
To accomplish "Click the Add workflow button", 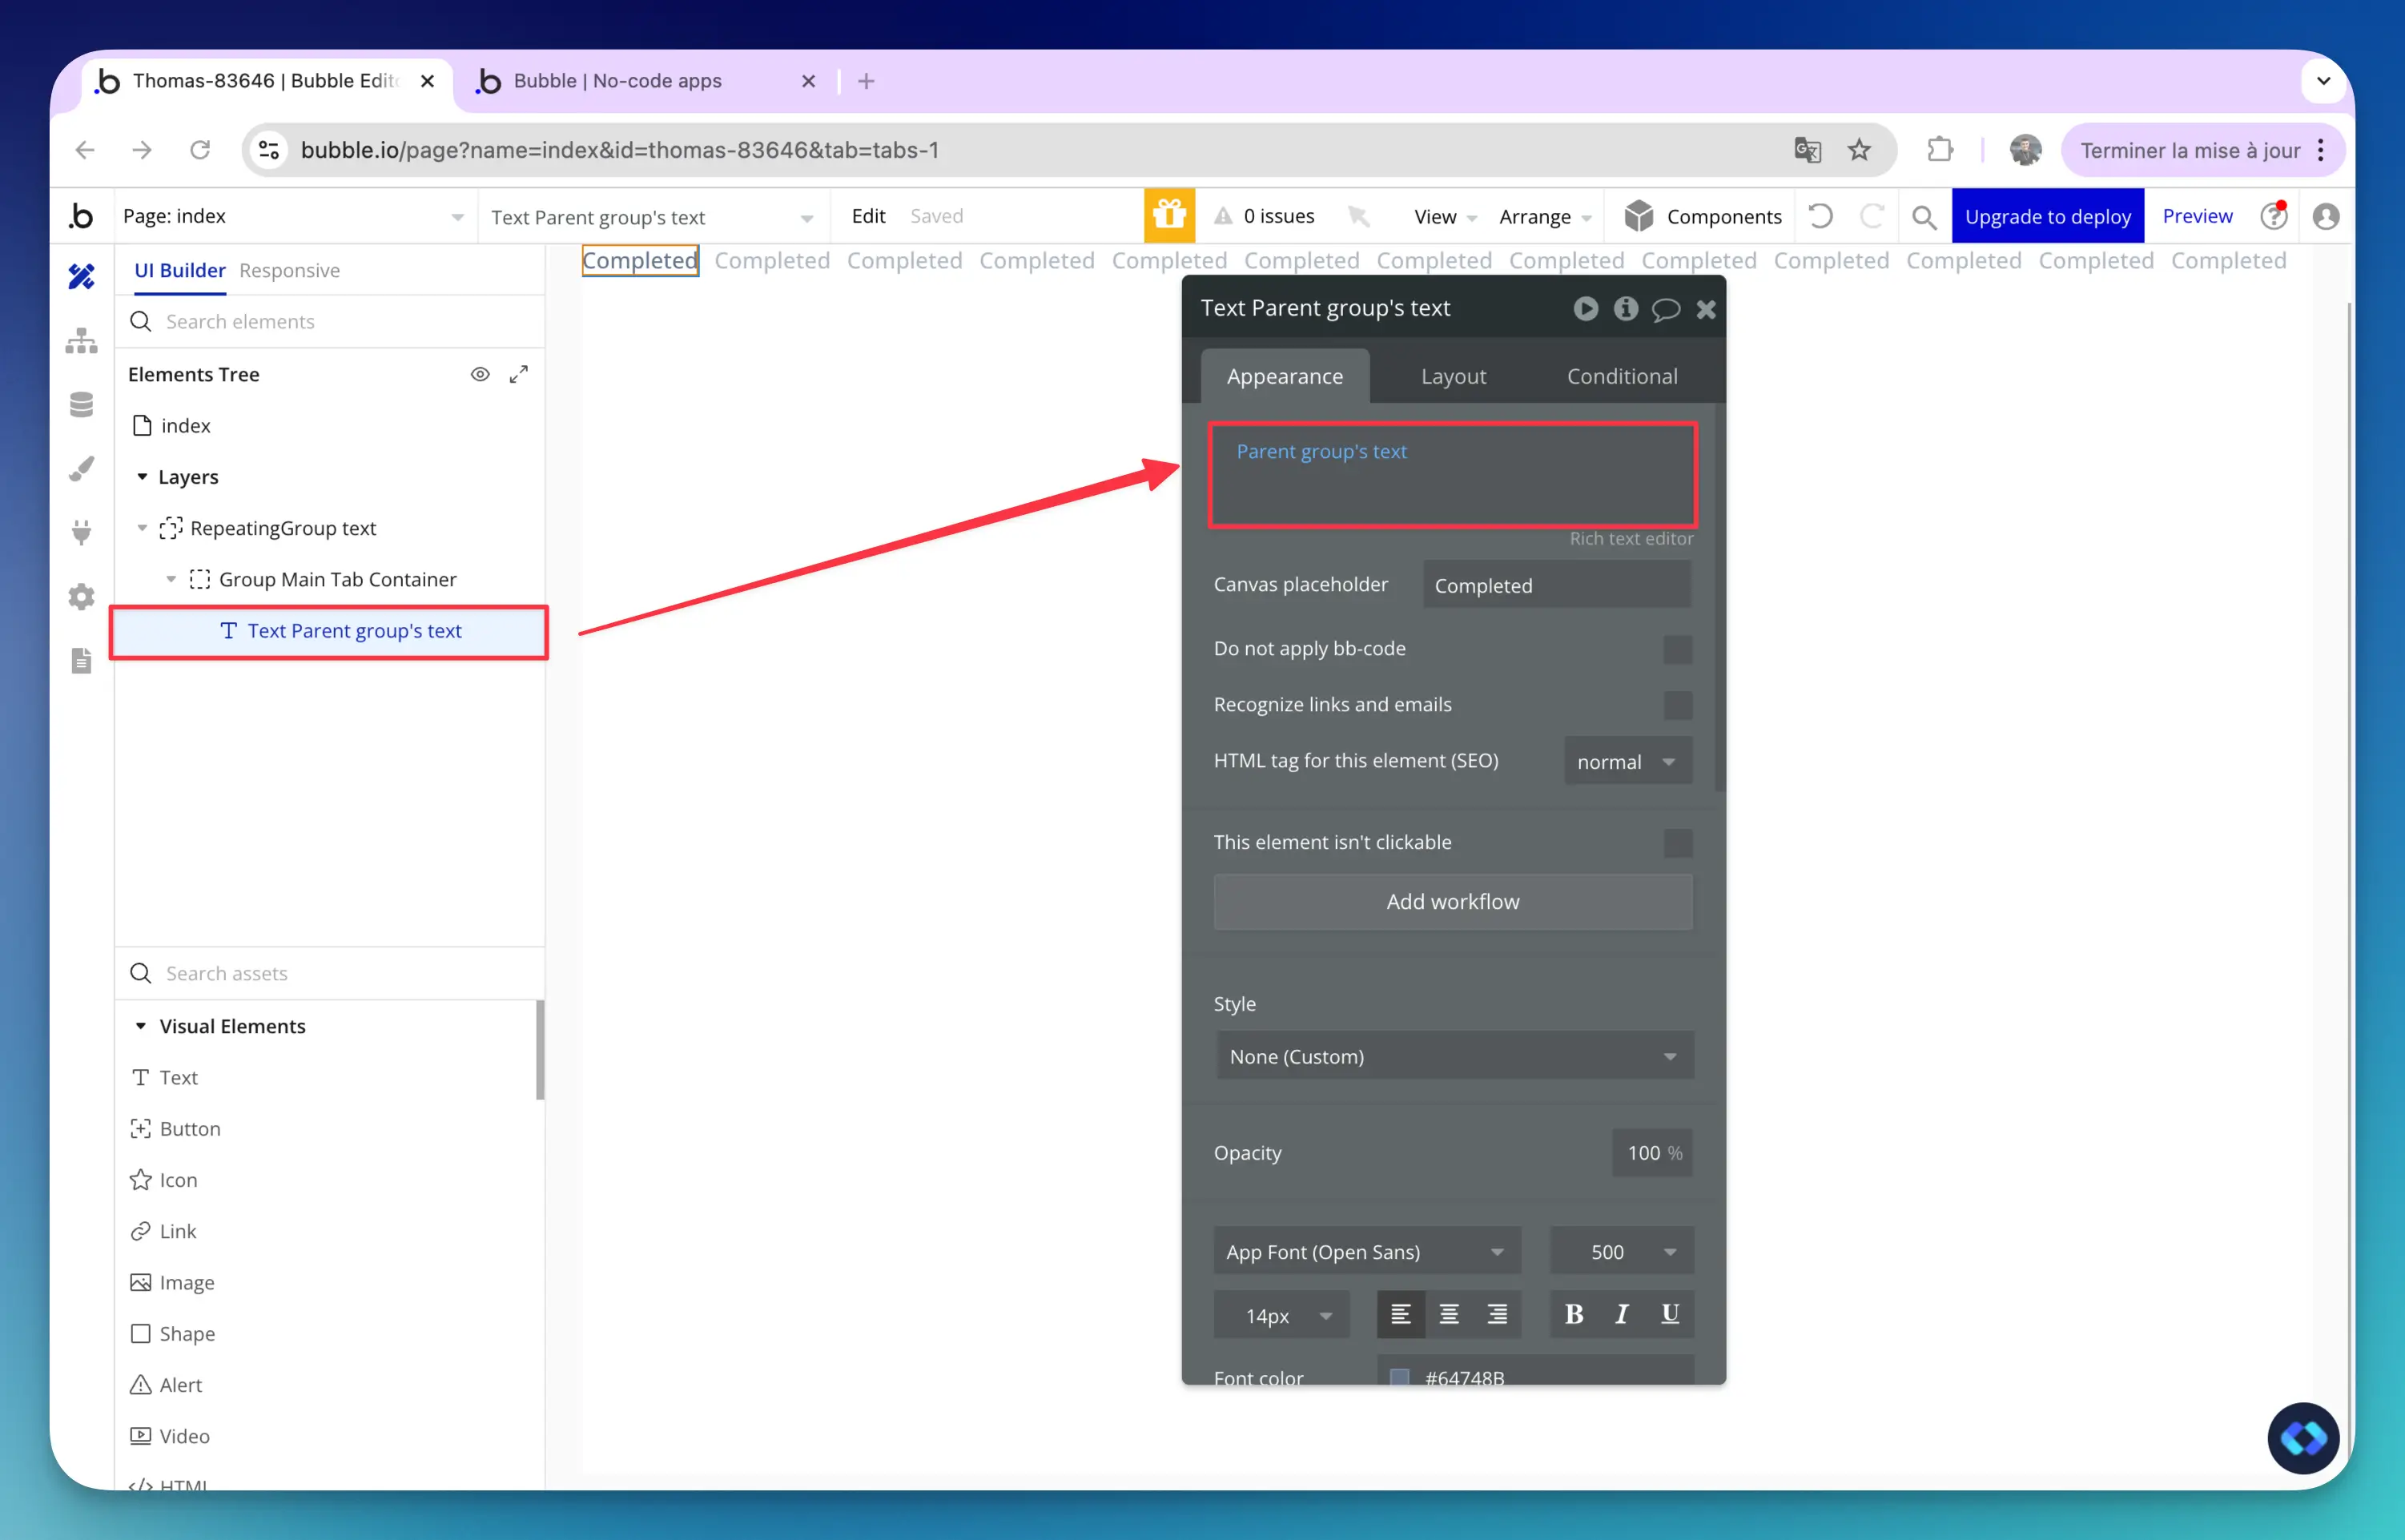I will click(1453, 902).
